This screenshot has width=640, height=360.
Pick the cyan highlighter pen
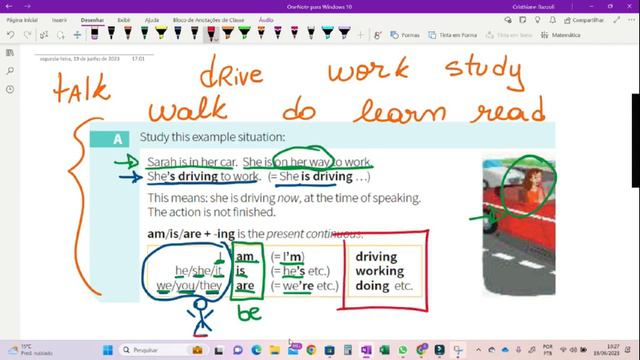tap(327, 33)
